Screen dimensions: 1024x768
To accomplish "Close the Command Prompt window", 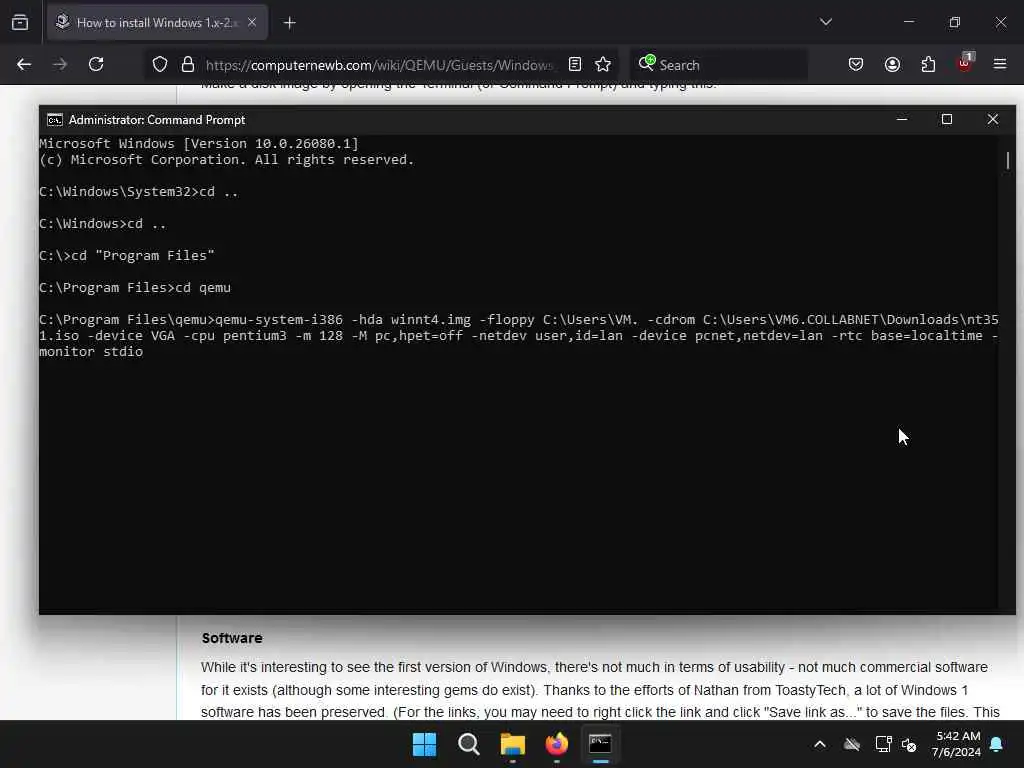I will point(993,120).
